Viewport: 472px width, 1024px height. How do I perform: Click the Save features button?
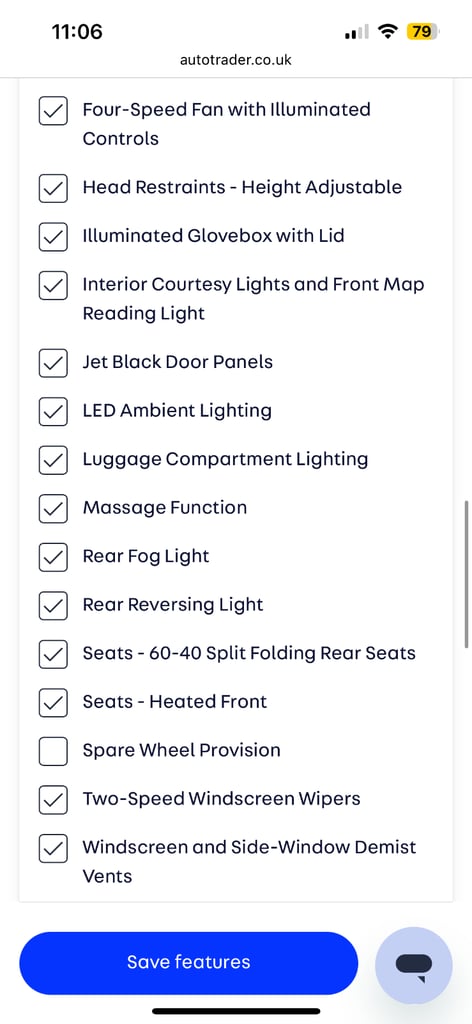pyautogui.click(x=189, y=963)
